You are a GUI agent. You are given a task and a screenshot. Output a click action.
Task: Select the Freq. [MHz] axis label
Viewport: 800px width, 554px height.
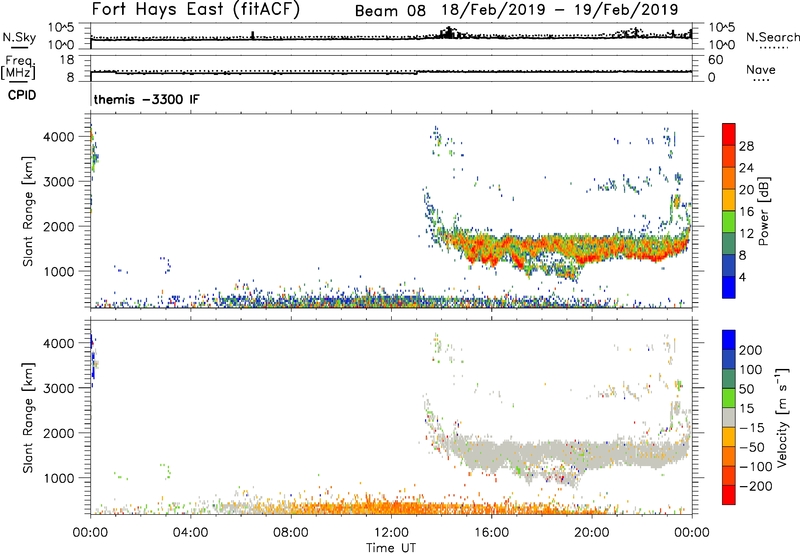click(19, 67)
